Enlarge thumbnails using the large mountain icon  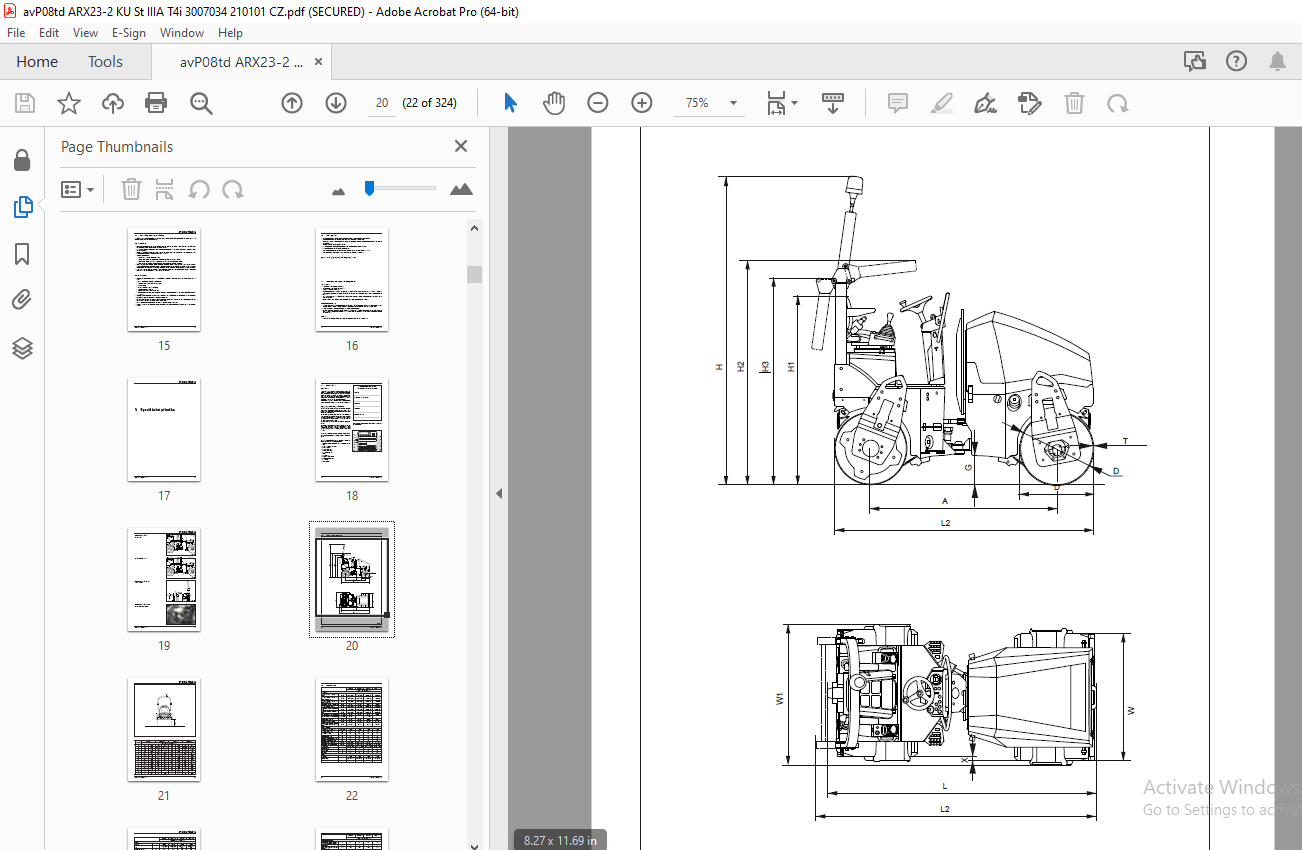point(461,188)
